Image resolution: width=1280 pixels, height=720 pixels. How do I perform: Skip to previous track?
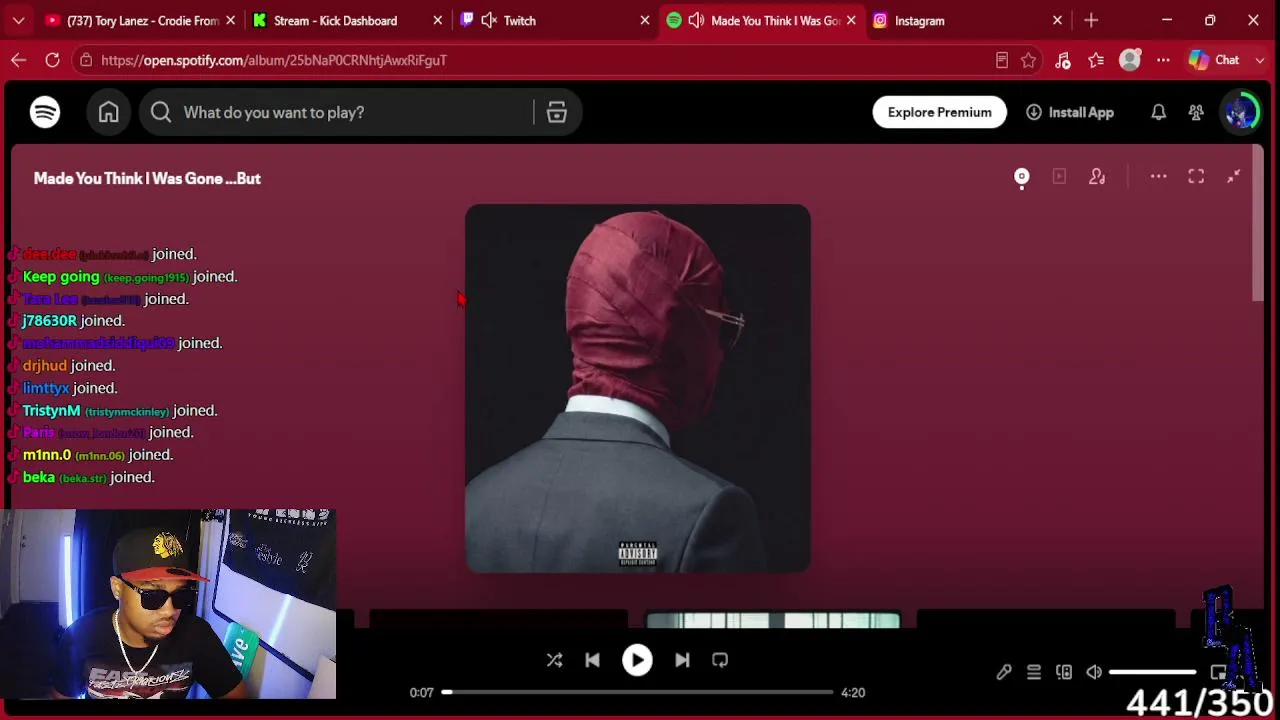(x=592, y=660)
